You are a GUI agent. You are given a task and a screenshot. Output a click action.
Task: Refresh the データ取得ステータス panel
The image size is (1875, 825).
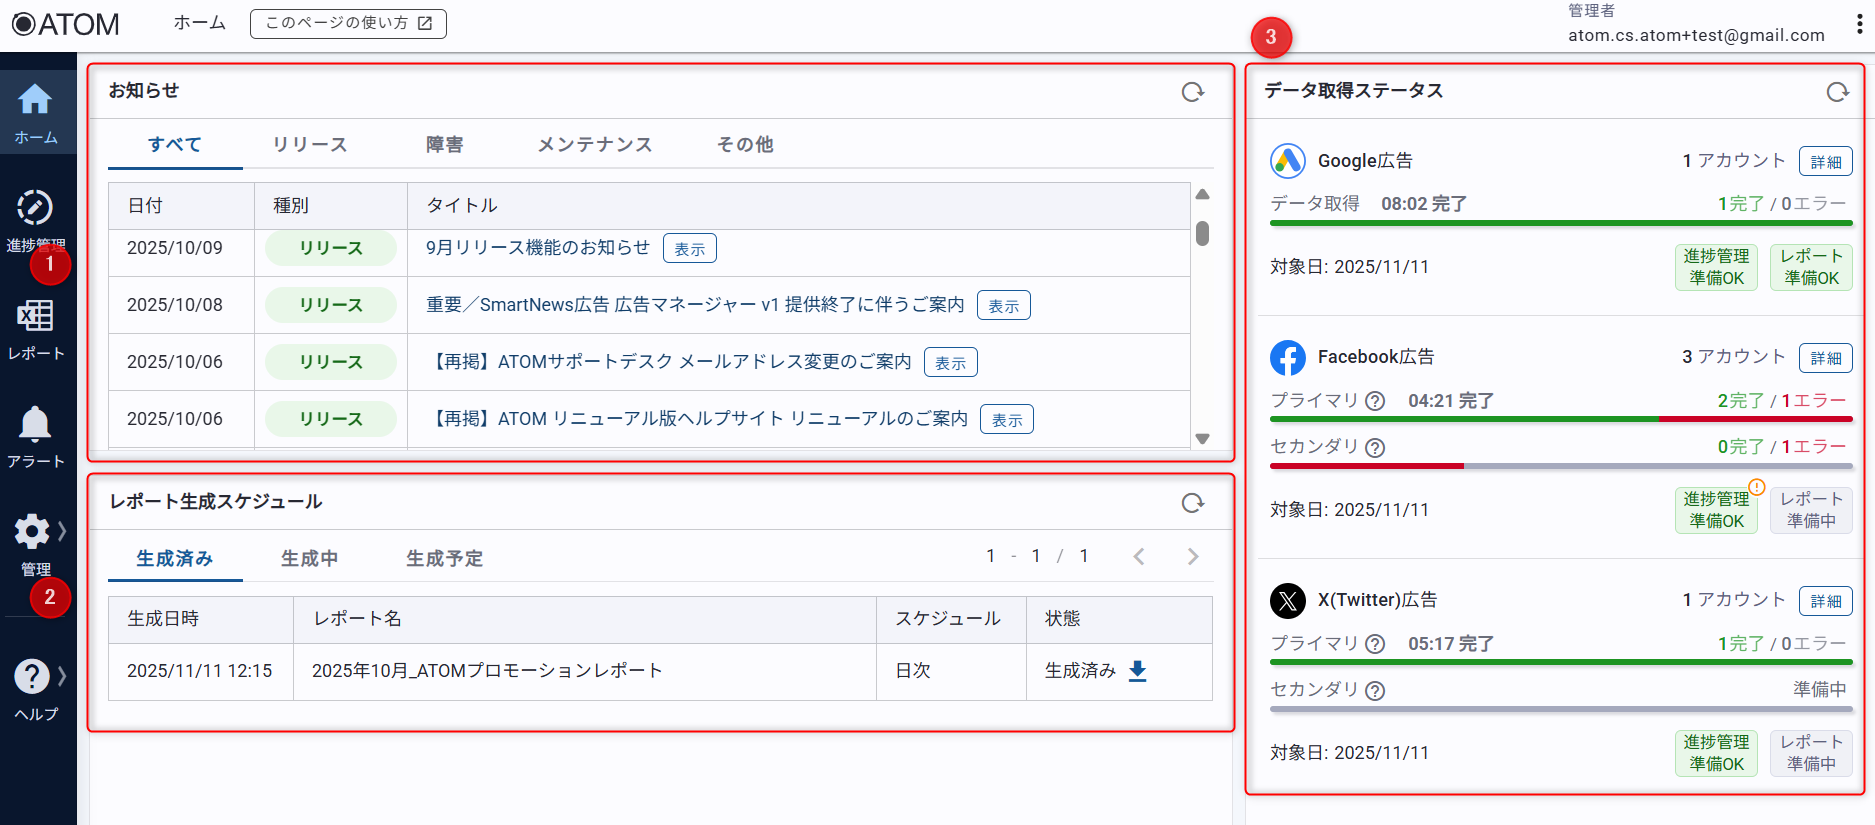(1837, 92)
